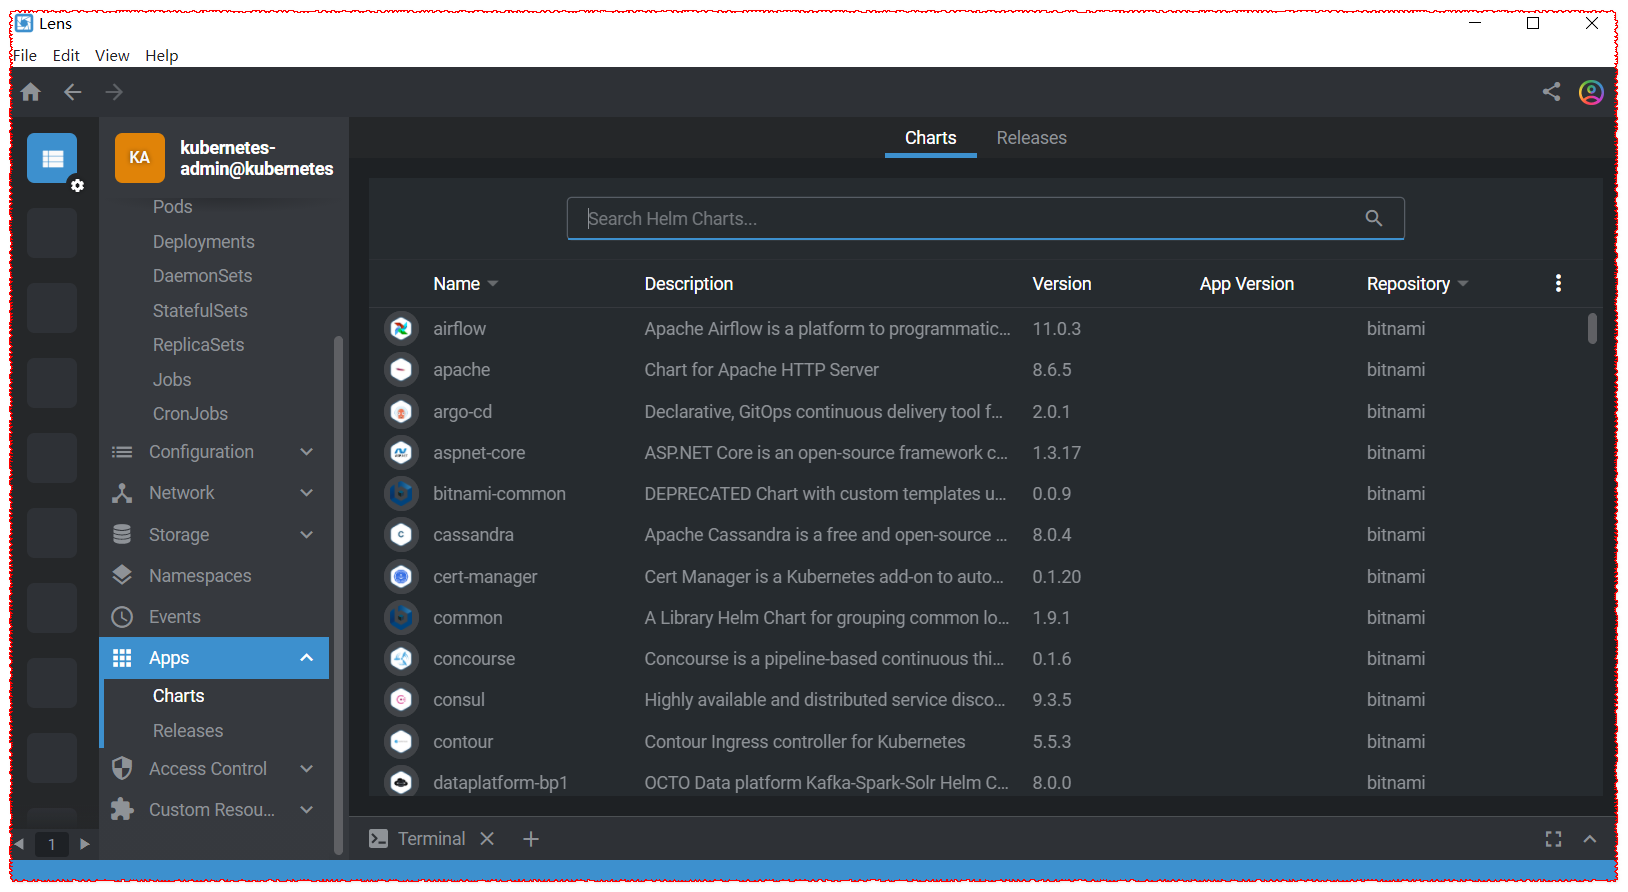The image size is (1628, 892).
Task: Navigate forward with the right arrow
Action: tap(114, 92)
